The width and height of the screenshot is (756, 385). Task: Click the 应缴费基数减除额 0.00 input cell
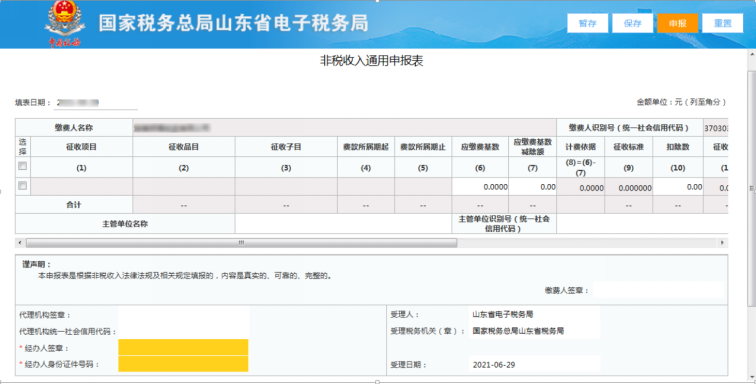[x=532, y=187]
